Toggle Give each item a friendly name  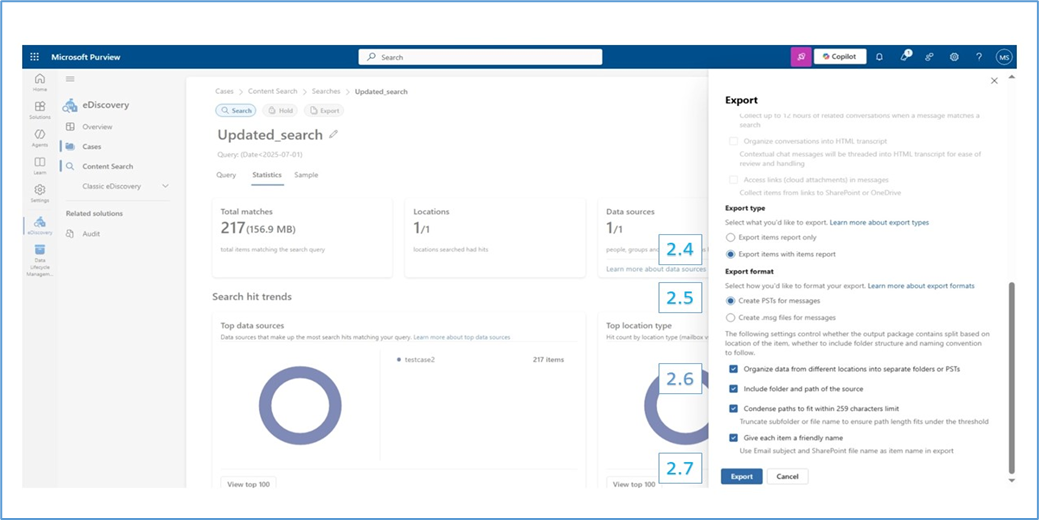click(734, 438)
